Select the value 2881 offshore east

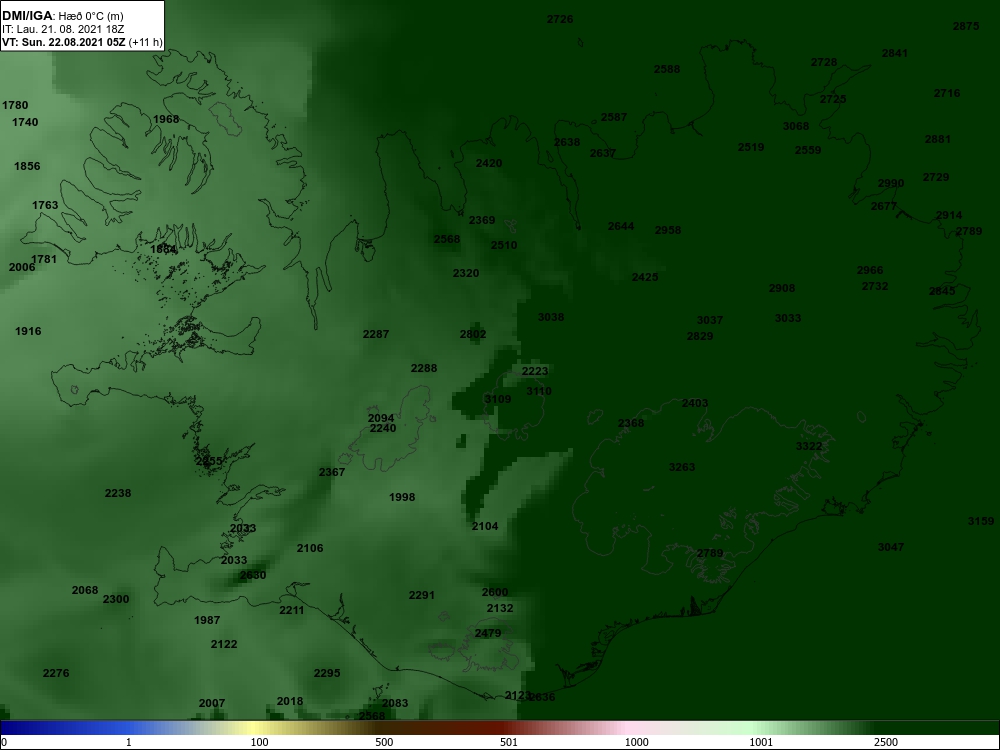(938, 138)
